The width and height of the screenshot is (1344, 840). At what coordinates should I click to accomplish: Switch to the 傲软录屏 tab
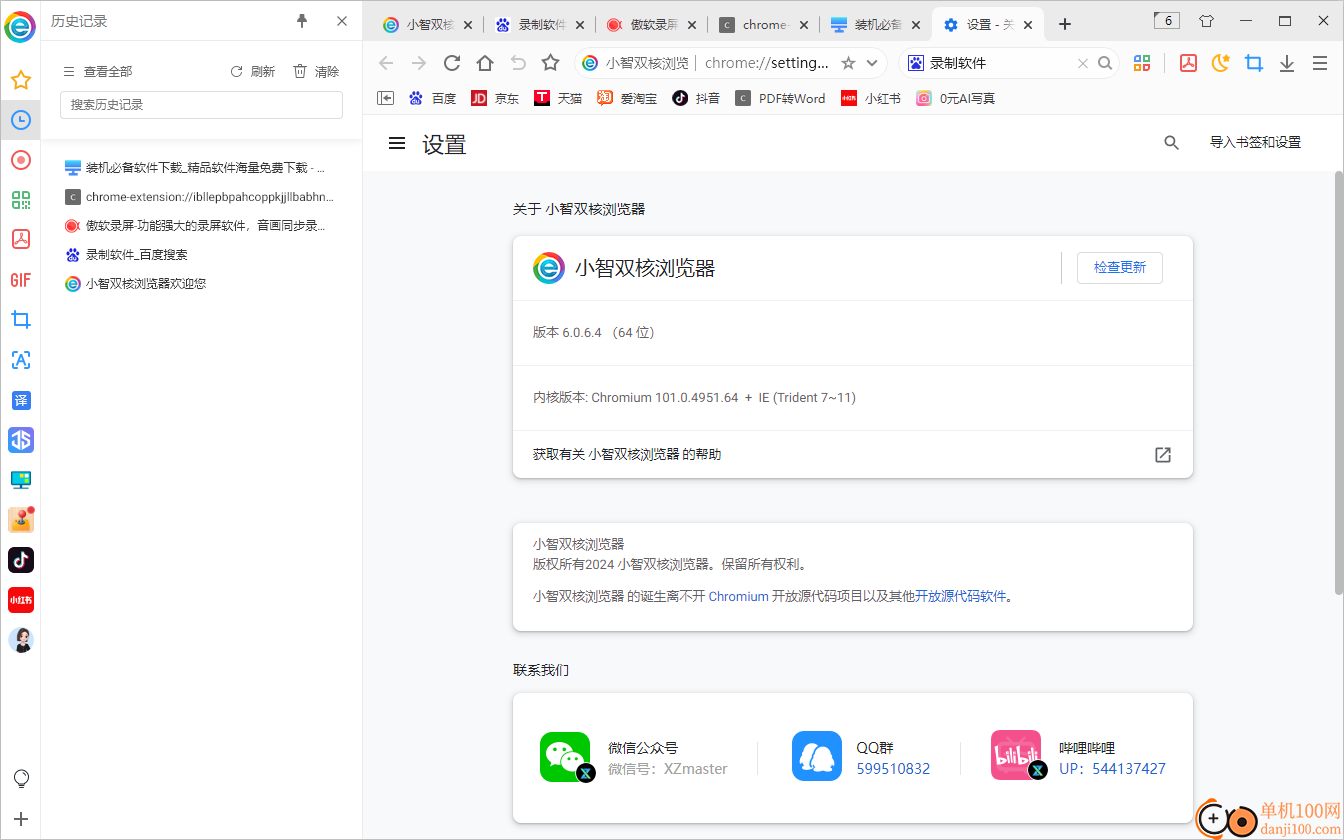[652, 25]
